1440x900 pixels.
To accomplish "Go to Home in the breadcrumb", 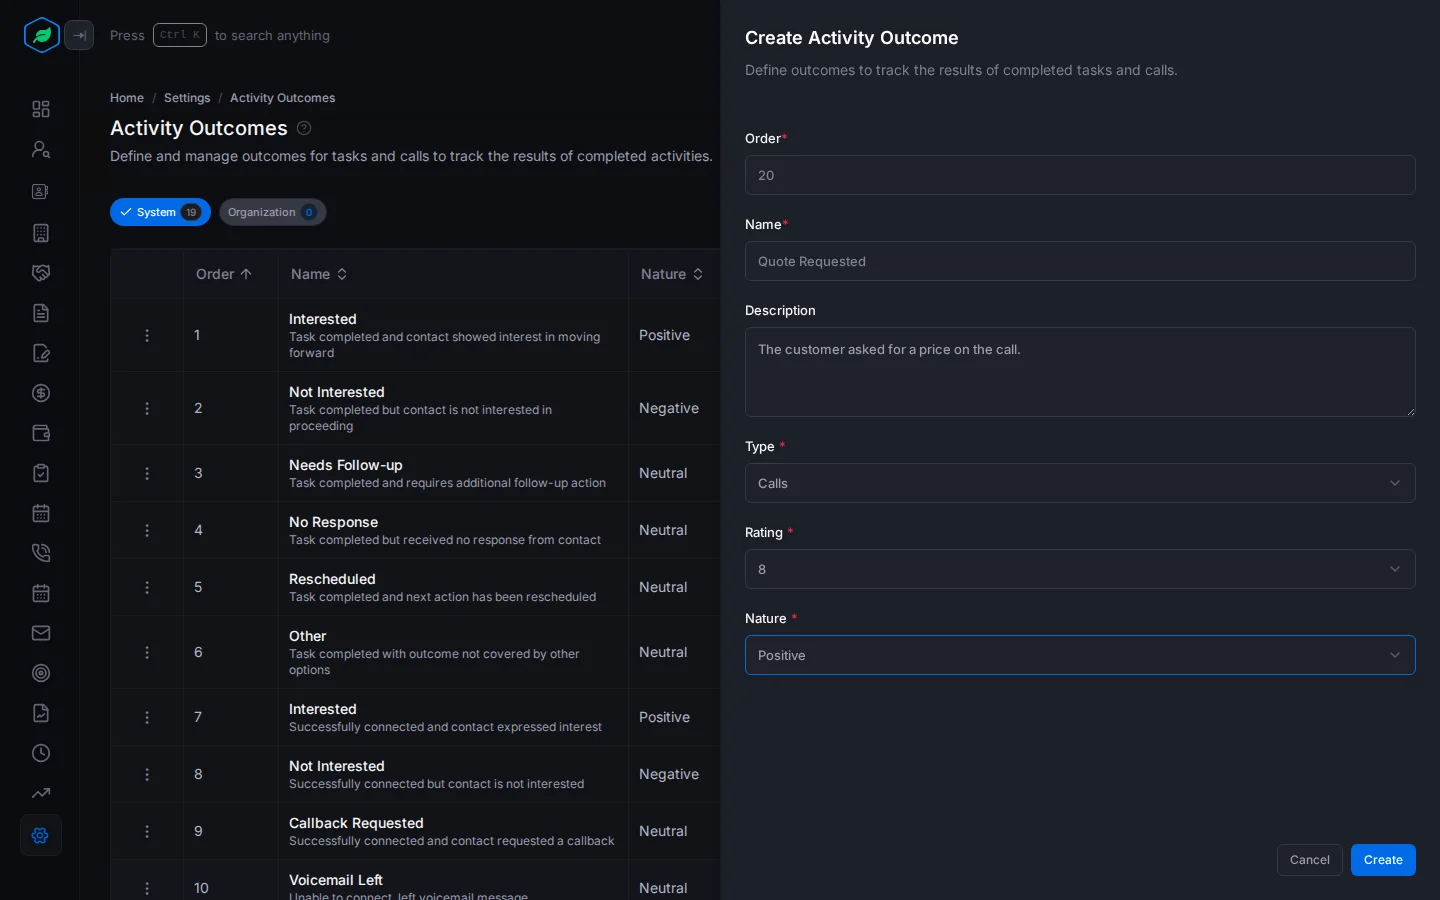I will point(127,98).
